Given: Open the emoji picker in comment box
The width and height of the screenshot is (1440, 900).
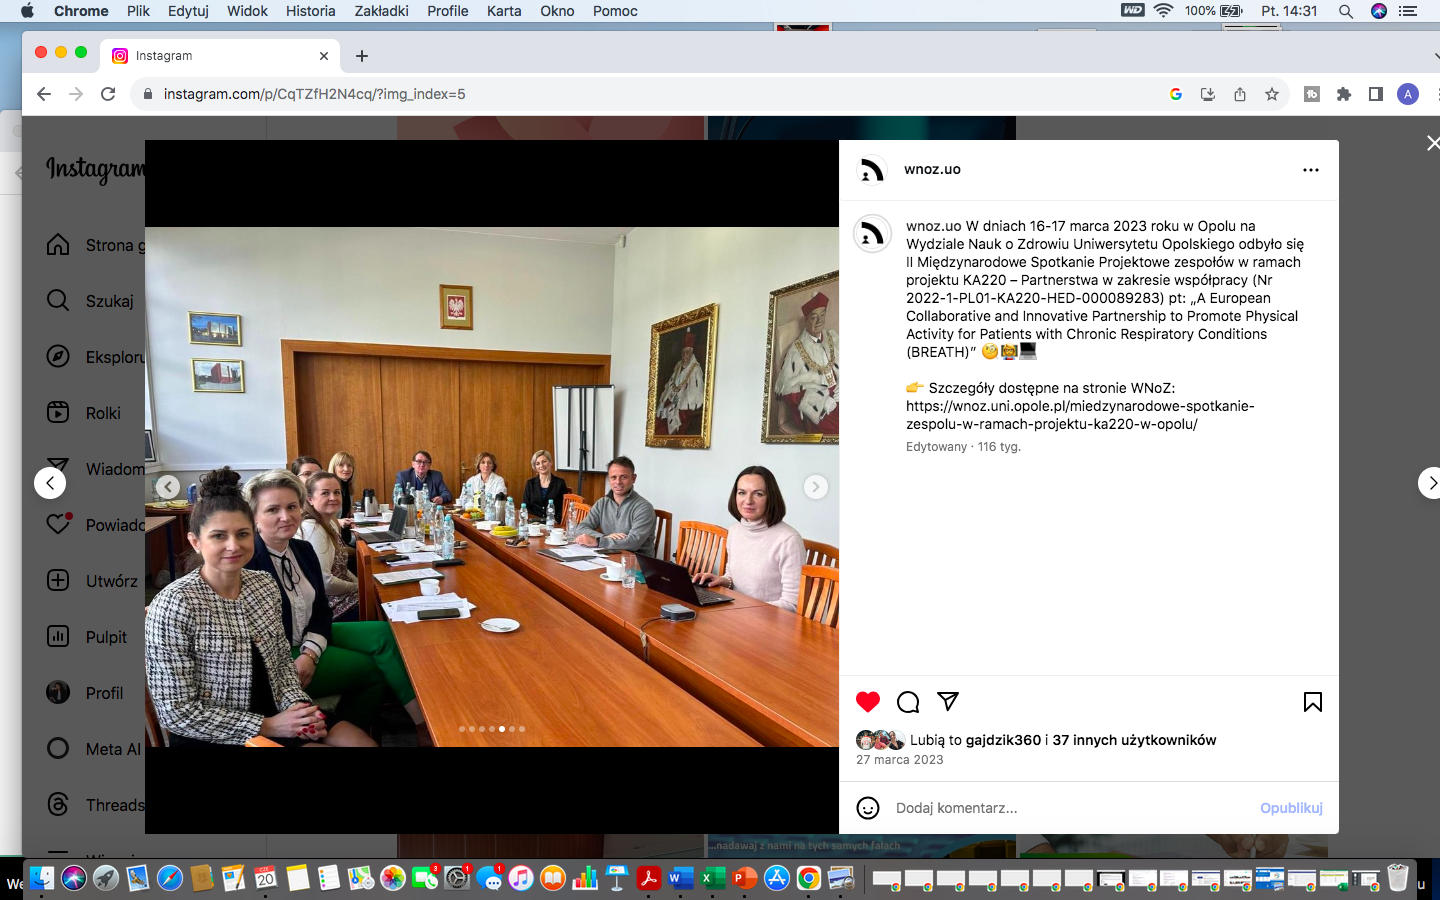Looking at the screenshot, I should (x=868, y=808).
